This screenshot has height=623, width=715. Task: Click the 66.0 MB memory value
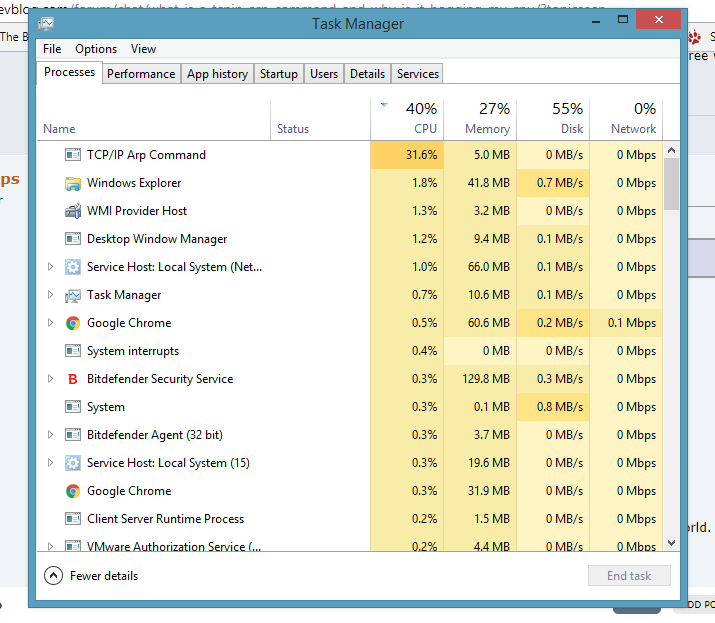coord(489,267)
